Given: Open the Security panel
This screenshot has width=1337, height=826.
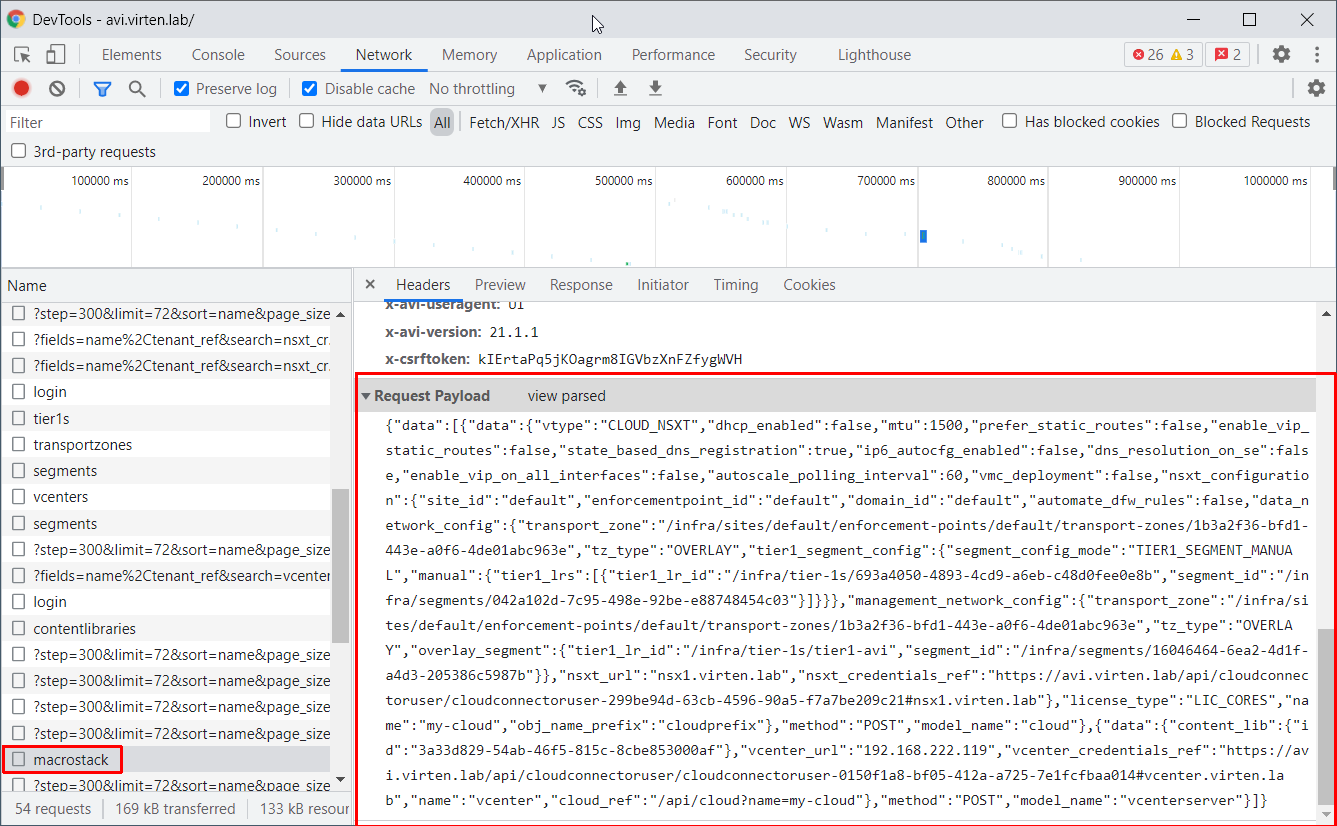Looking at the screenshot, I should (770, 55).
